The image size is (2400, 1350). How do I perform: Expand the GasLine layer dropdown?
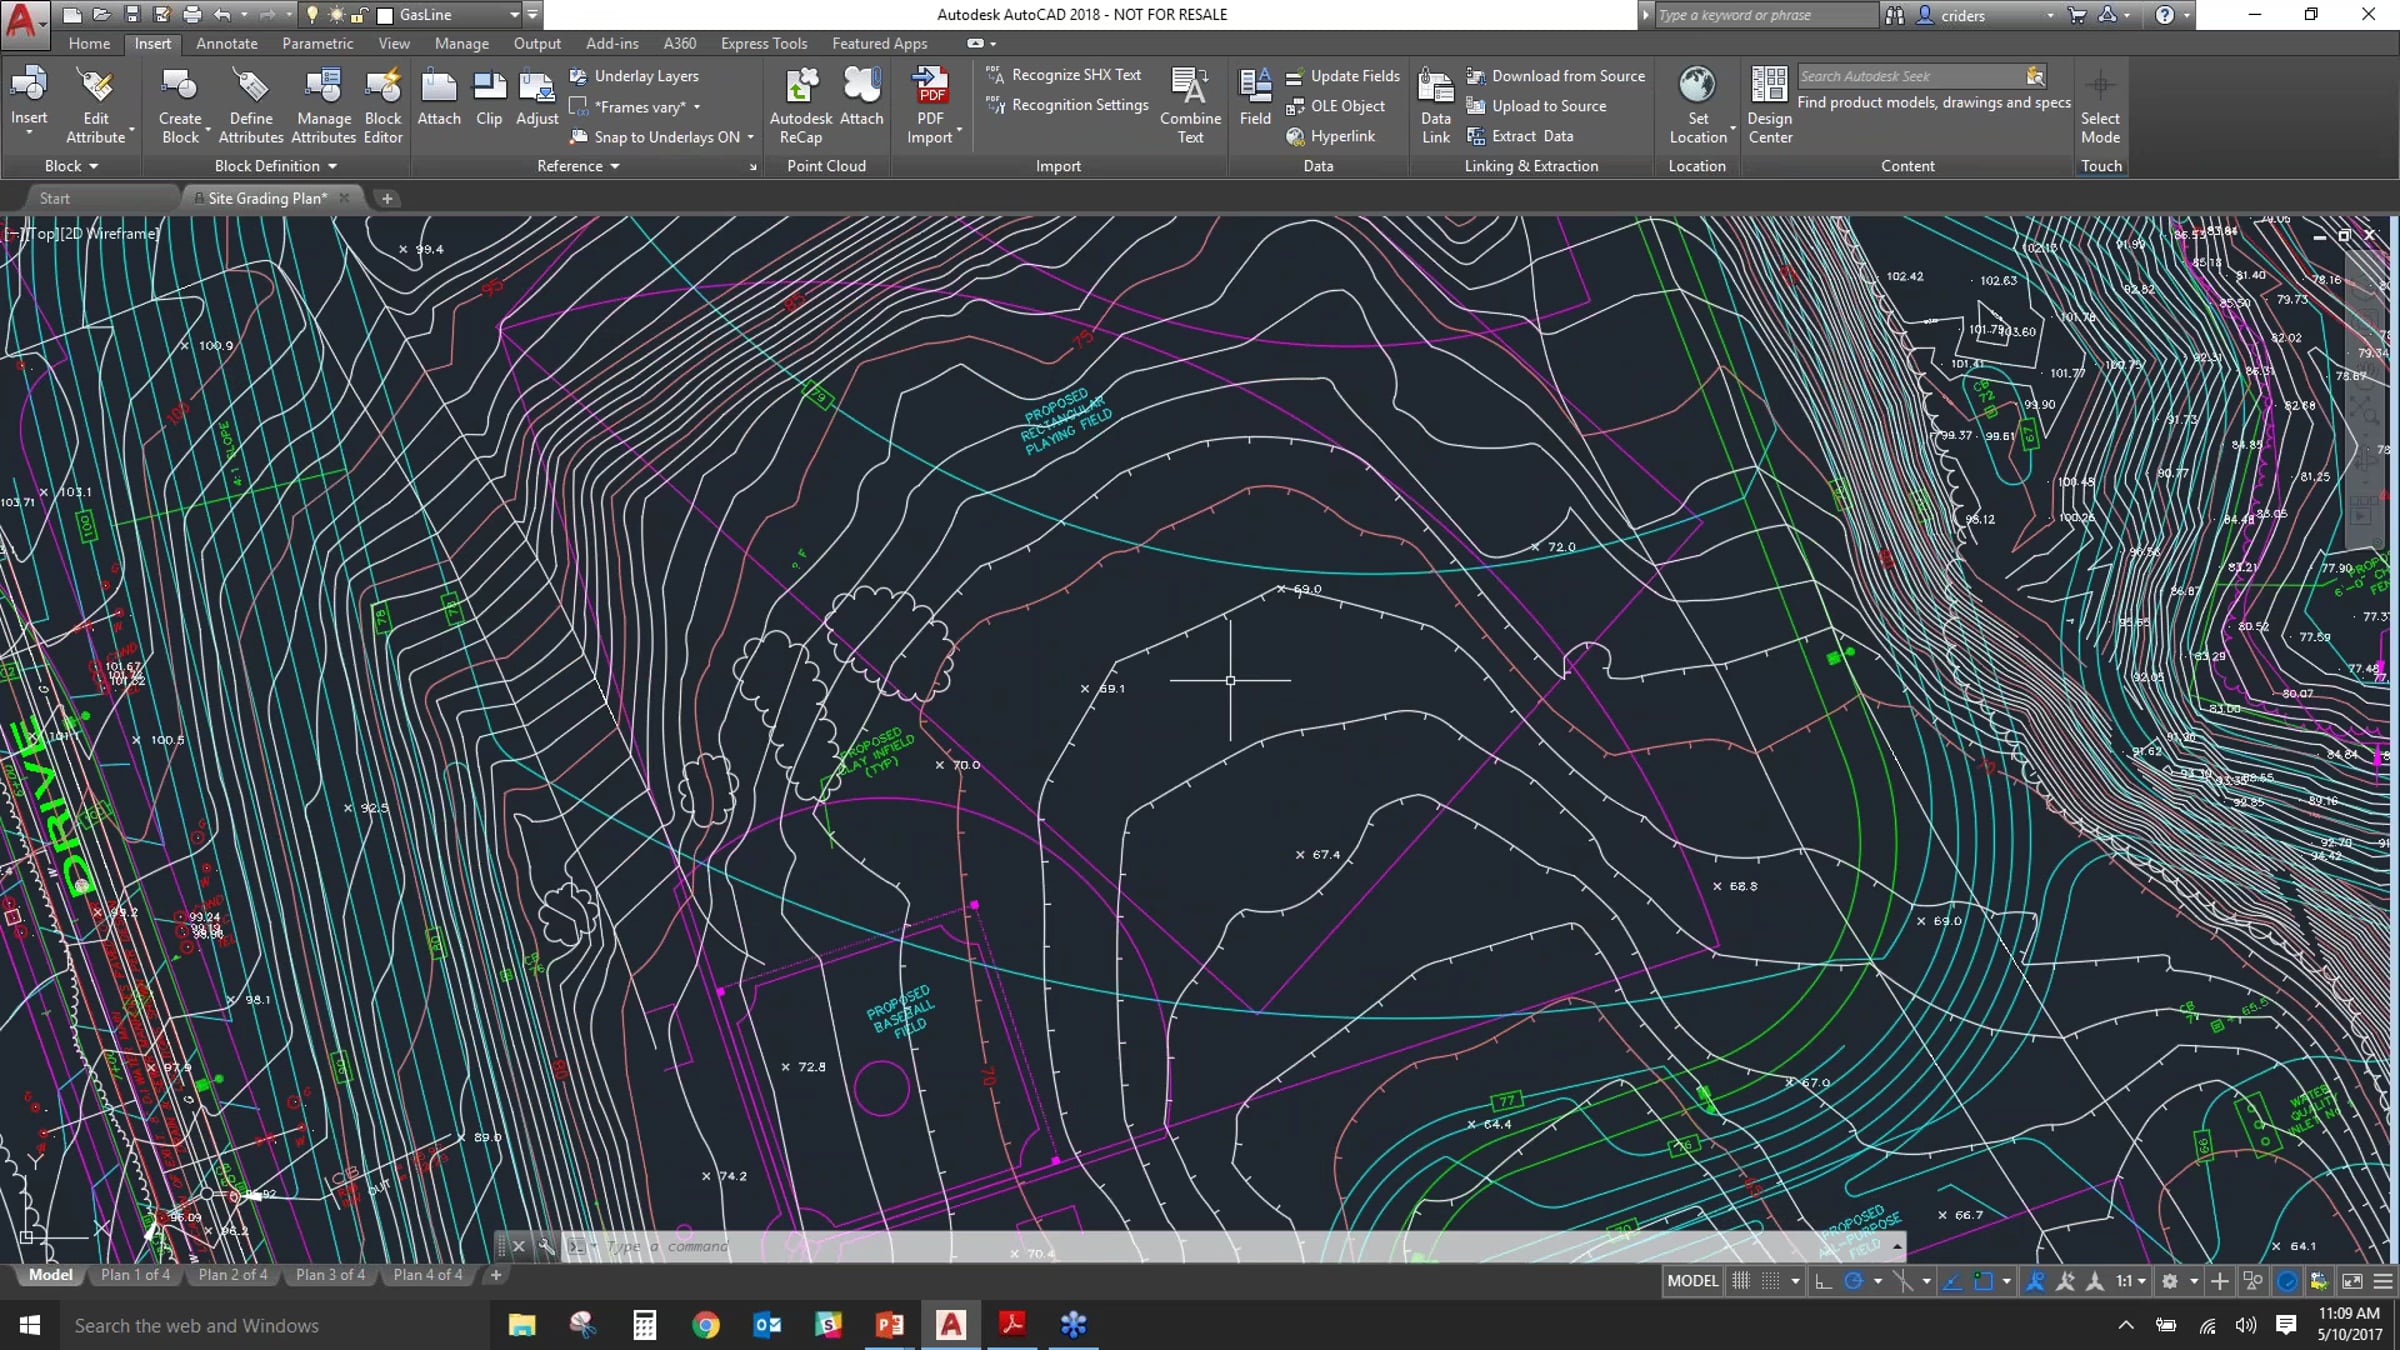click(x=514, y=15)
